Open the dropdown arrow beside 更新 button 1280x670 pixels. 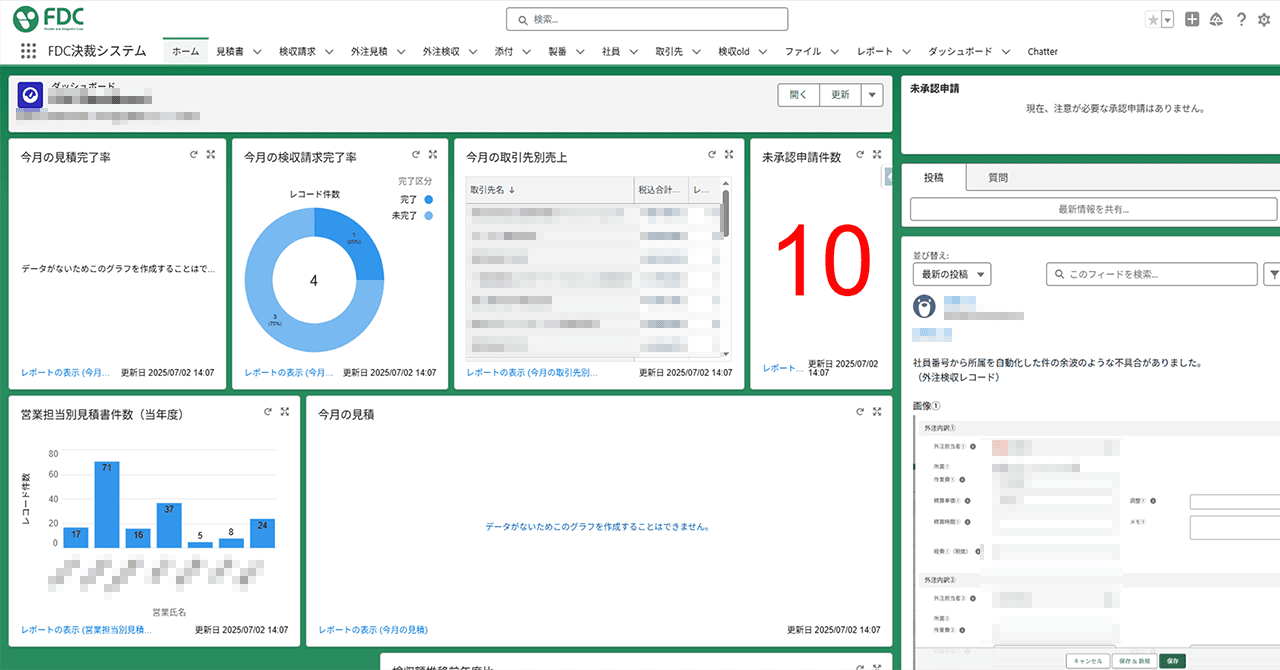click(871, 95)
